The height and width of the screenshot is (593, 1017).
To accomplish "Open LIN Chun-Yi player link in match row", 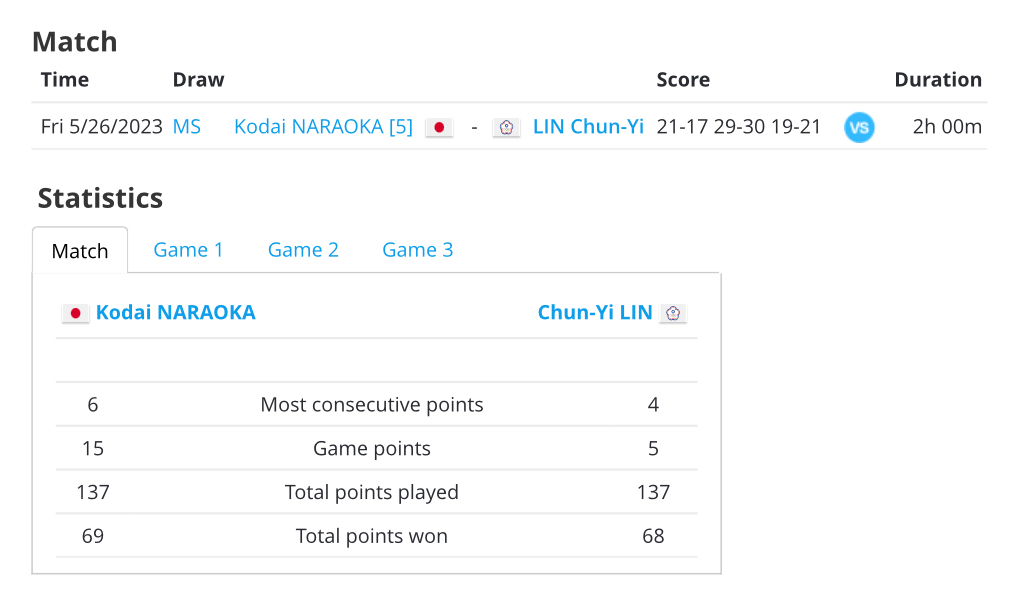I will pos(588,127).
